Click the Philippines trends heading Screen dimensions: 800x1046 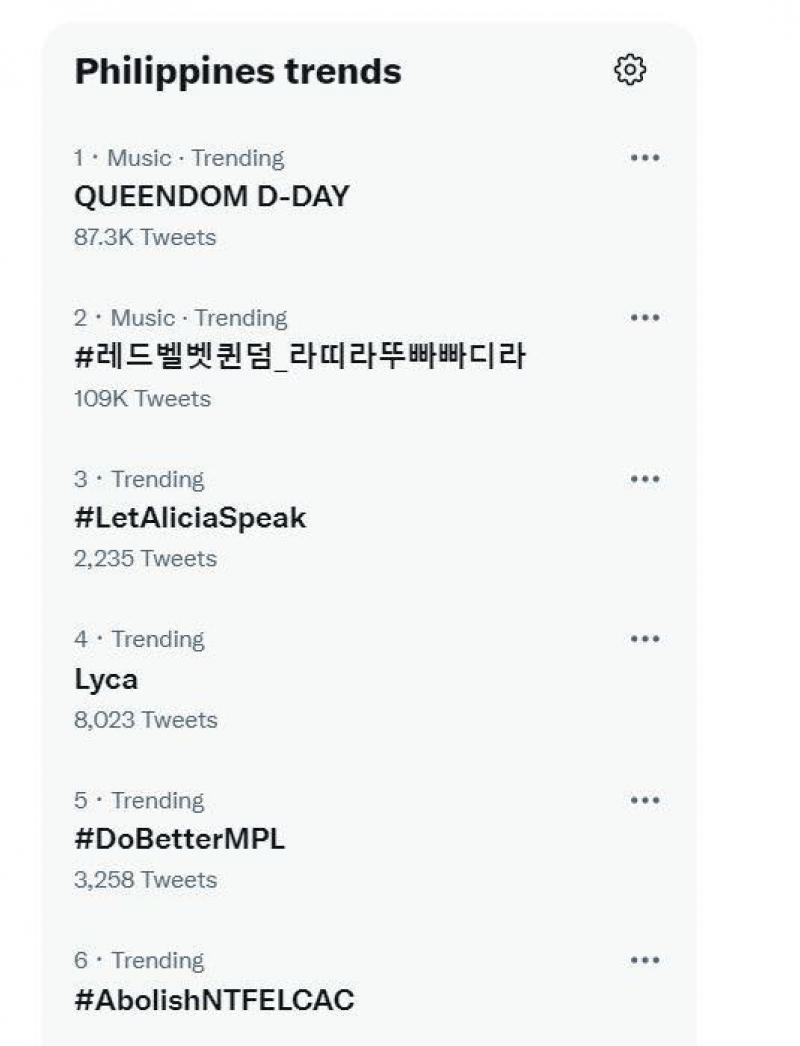click(x=238, y=71)
